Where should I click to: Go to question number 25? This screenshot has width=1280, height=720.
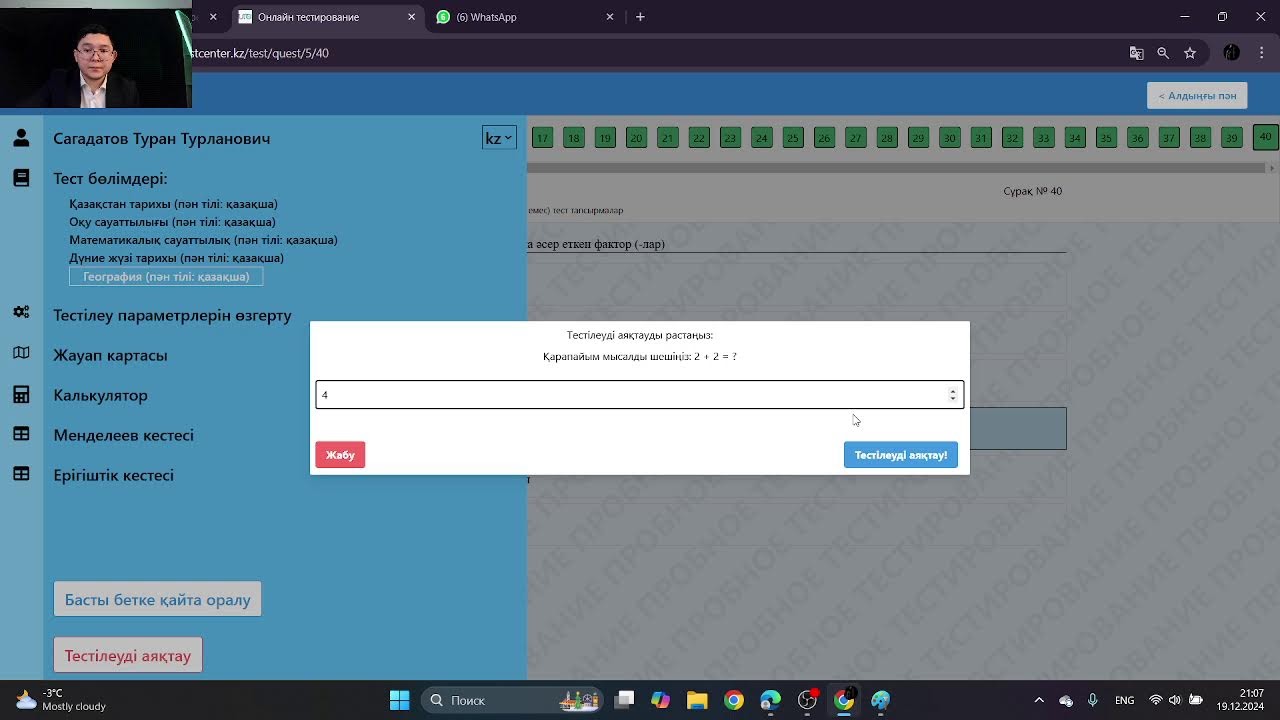[x=793, y=138]
